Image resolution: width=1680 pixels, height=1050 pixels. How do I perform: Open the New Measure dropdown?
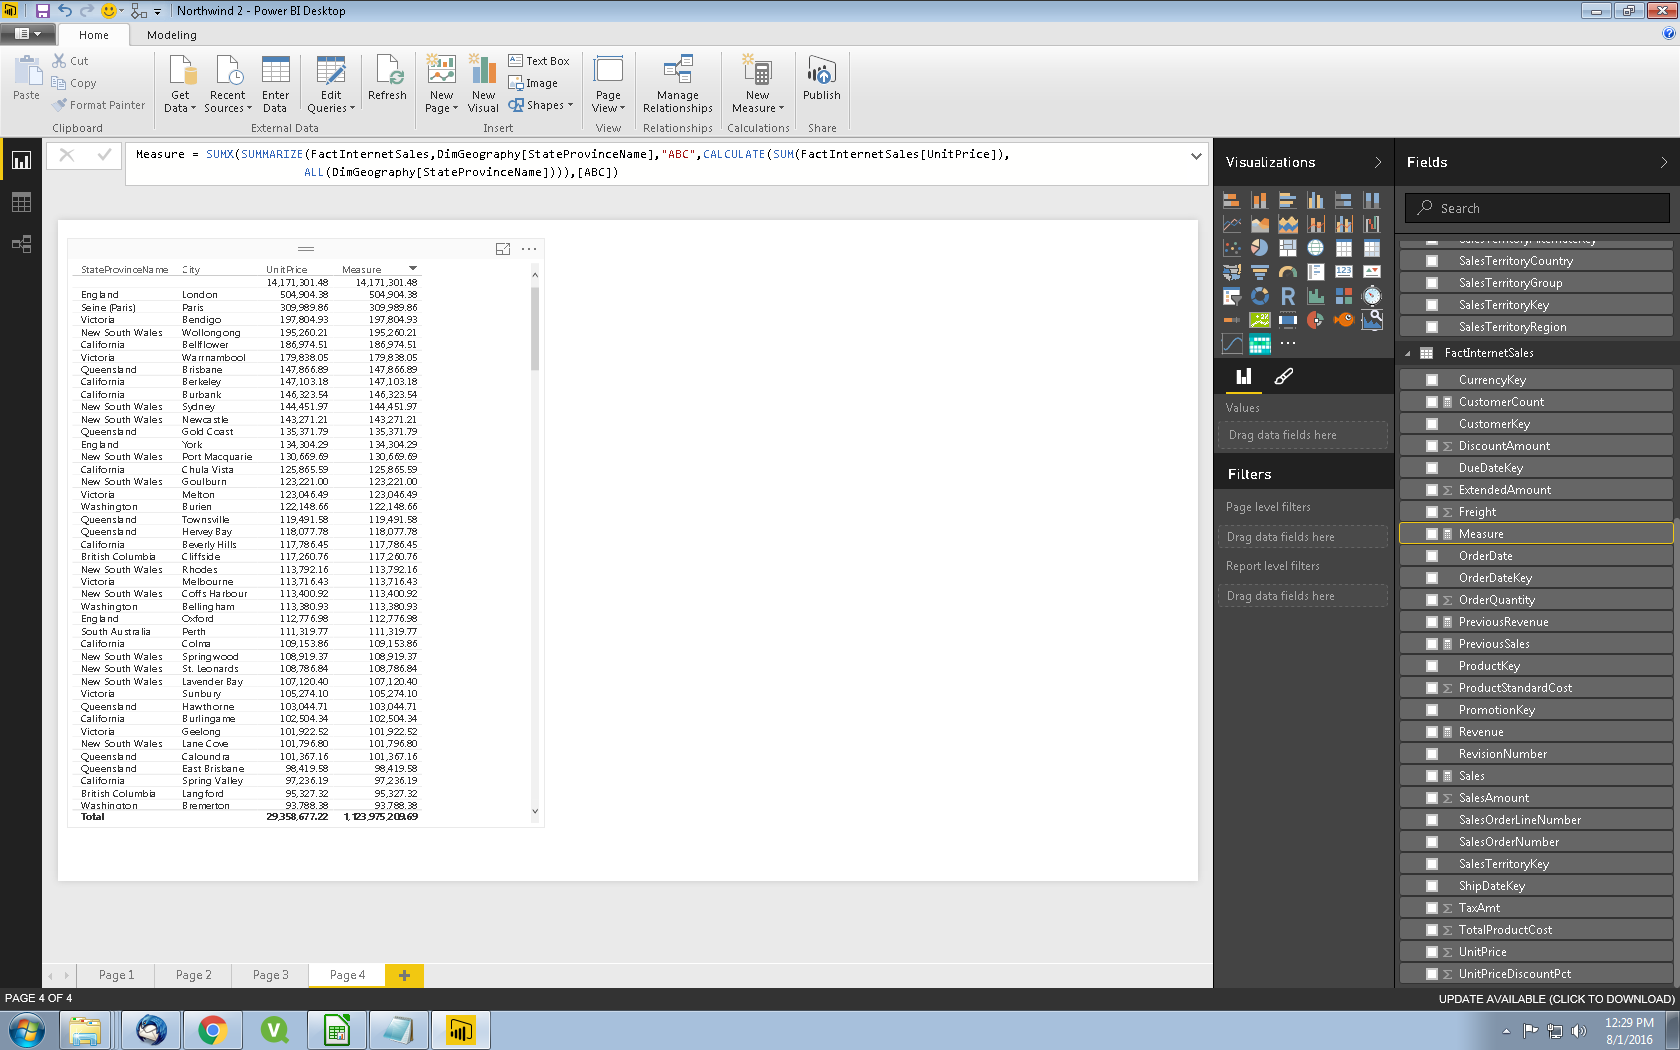point(758,85)
